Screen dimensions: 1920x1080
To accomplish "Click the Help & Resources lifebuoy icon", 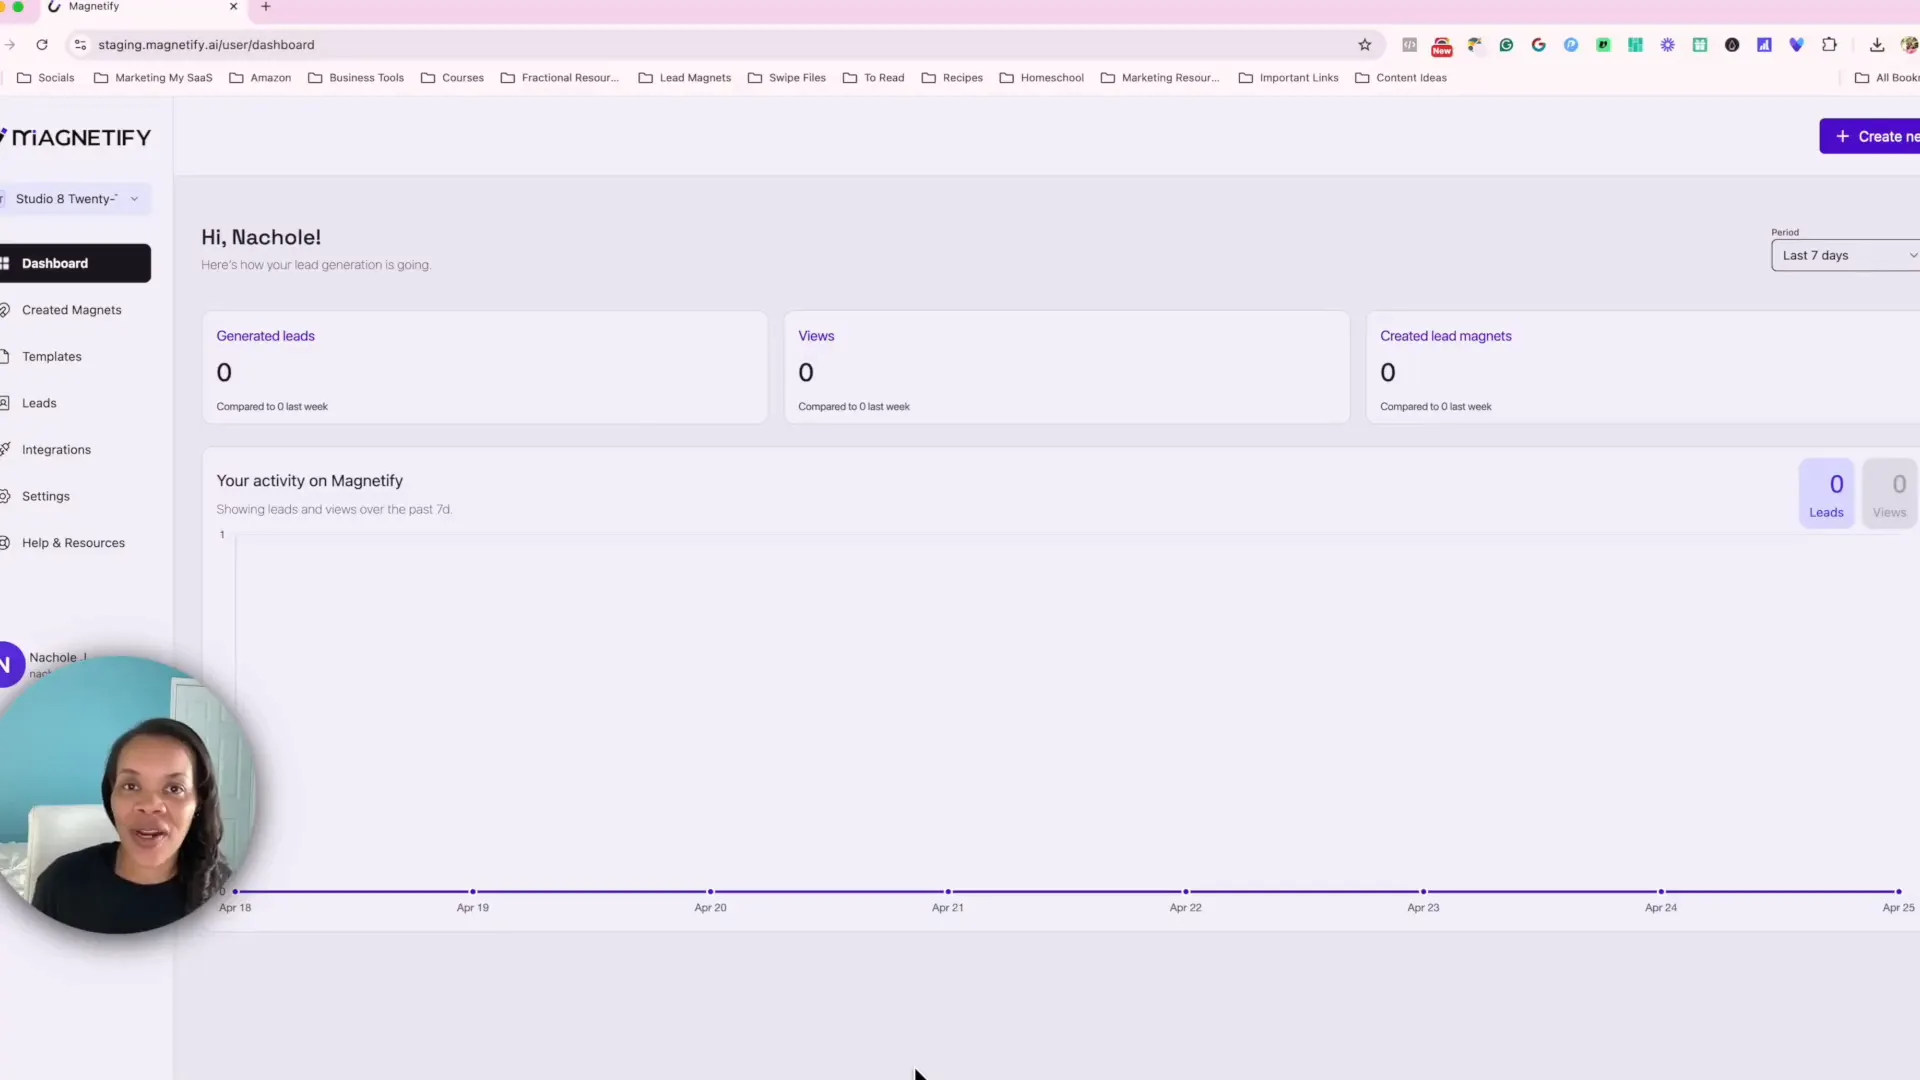I will [x=4, y=543].
